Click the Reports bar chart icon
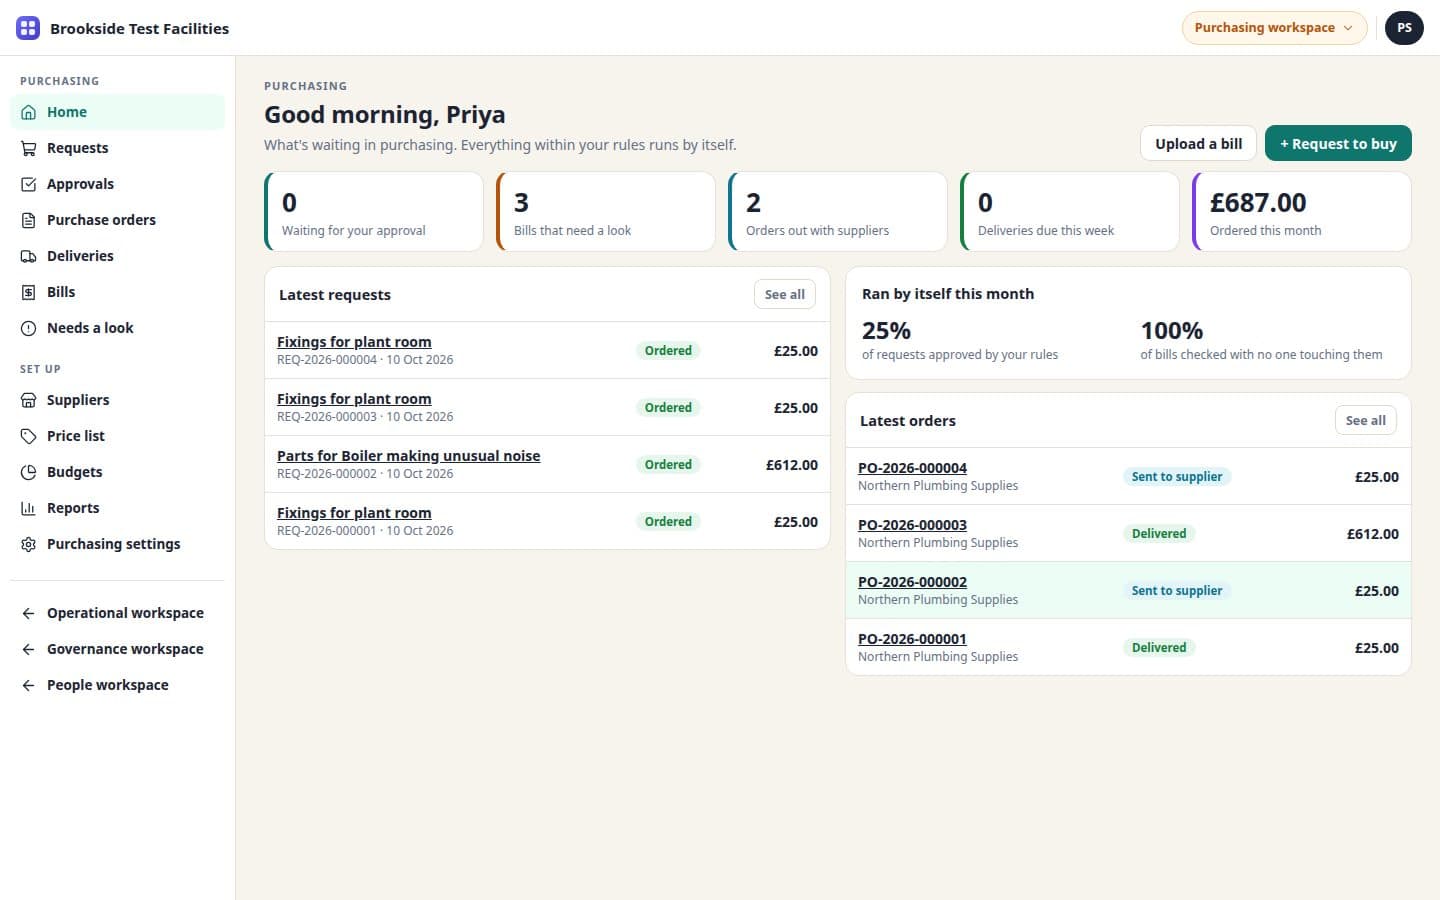This screenshot has width=1440, height=900. pos(29,508)
